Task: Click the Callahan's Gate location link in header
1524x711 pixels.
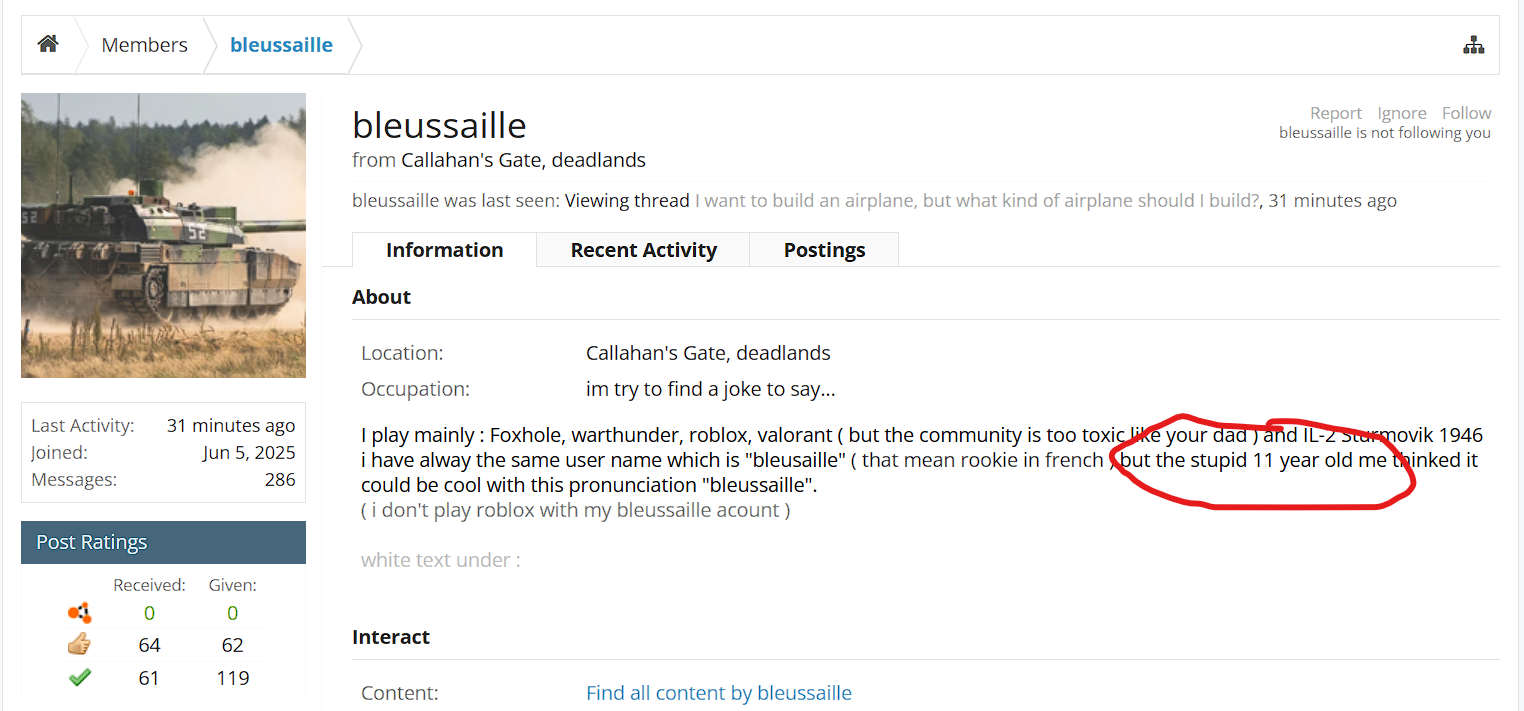Action: click(523, 160)
